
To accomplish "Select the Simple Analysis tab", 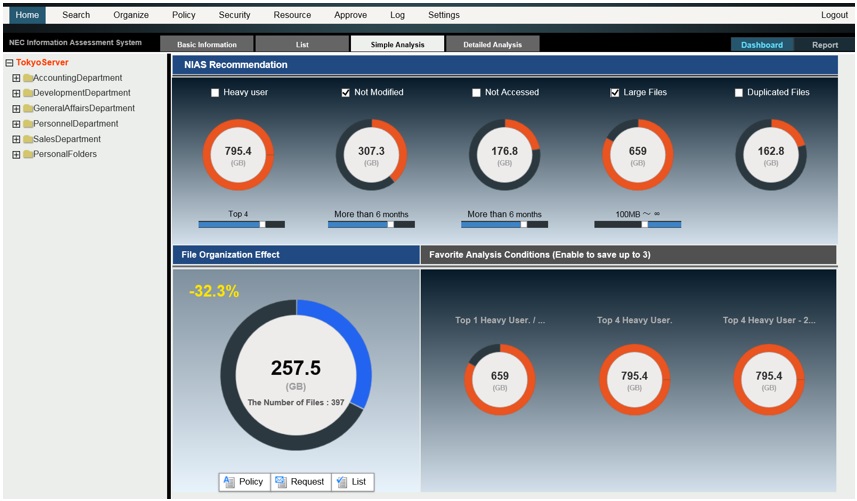I will (397, 44).
